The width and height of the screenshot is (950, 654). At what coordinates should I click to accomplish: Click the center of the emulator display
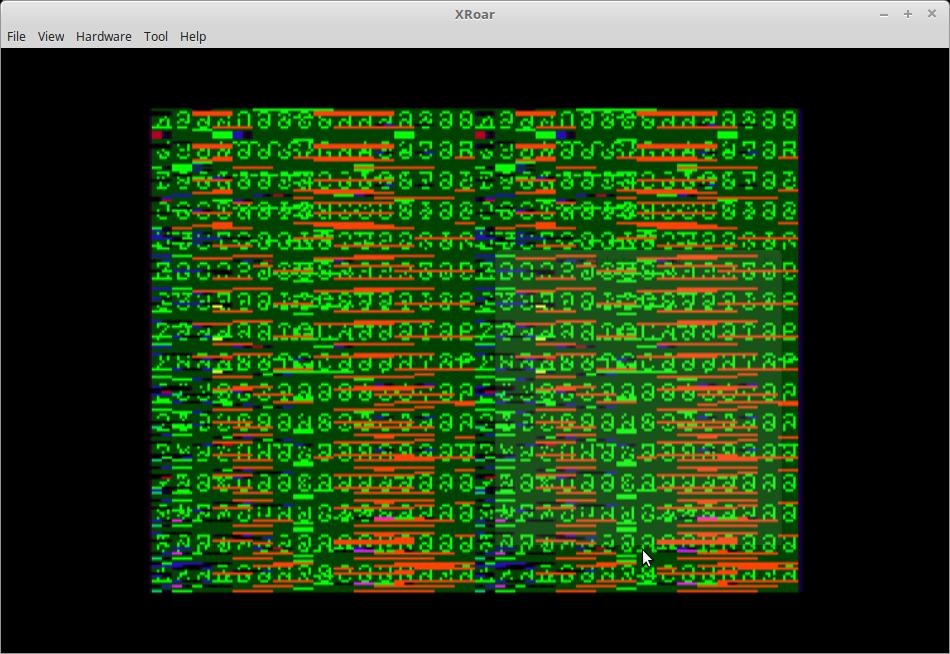tap(475, 350)
